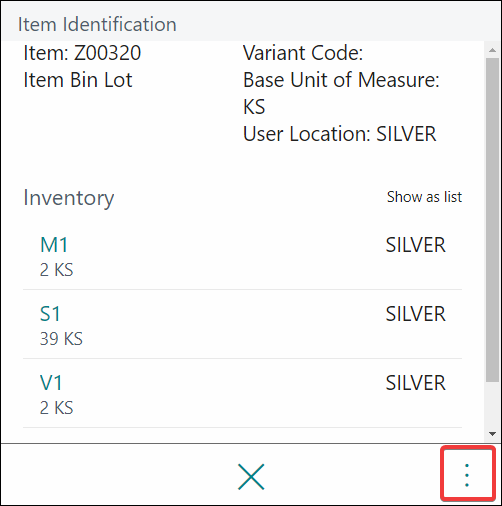Open the three-dot more actions menu
Screen dimensions: 502x506
click(467, 475)
